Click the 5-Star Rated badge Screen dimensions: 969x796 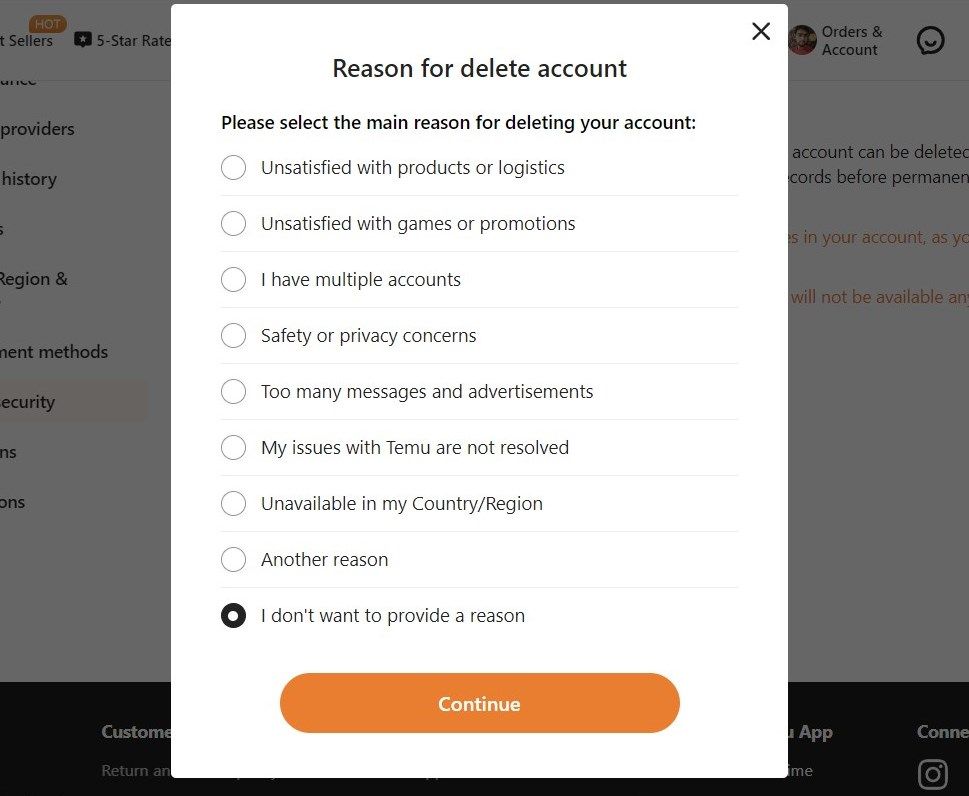pos(124,40)
